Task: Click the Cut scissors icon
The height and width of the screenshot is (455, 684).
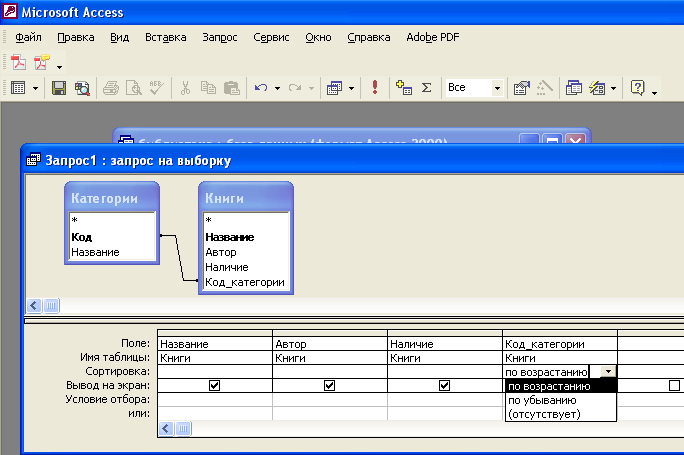Action: tap(185, 88)
